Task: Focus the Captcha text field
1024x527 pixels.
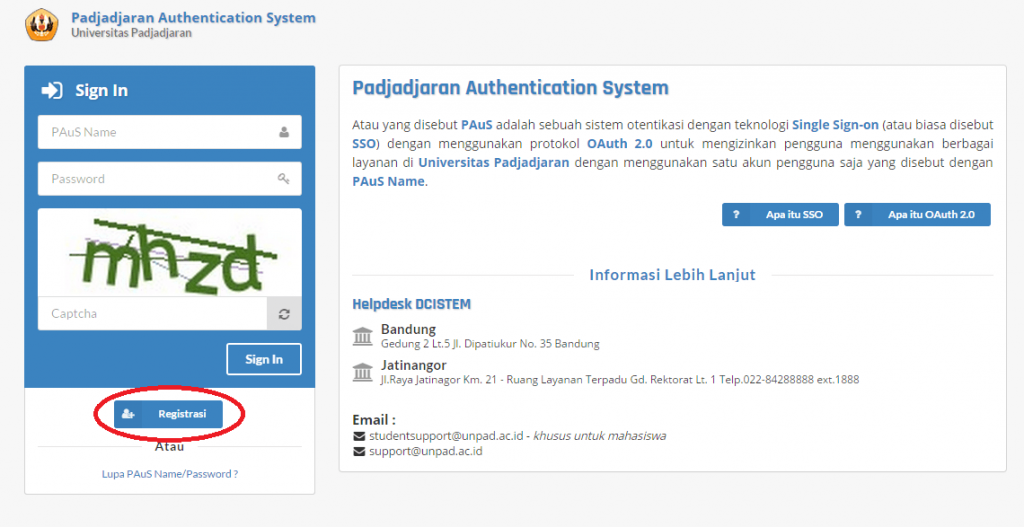Action: (x=152, y=314)
